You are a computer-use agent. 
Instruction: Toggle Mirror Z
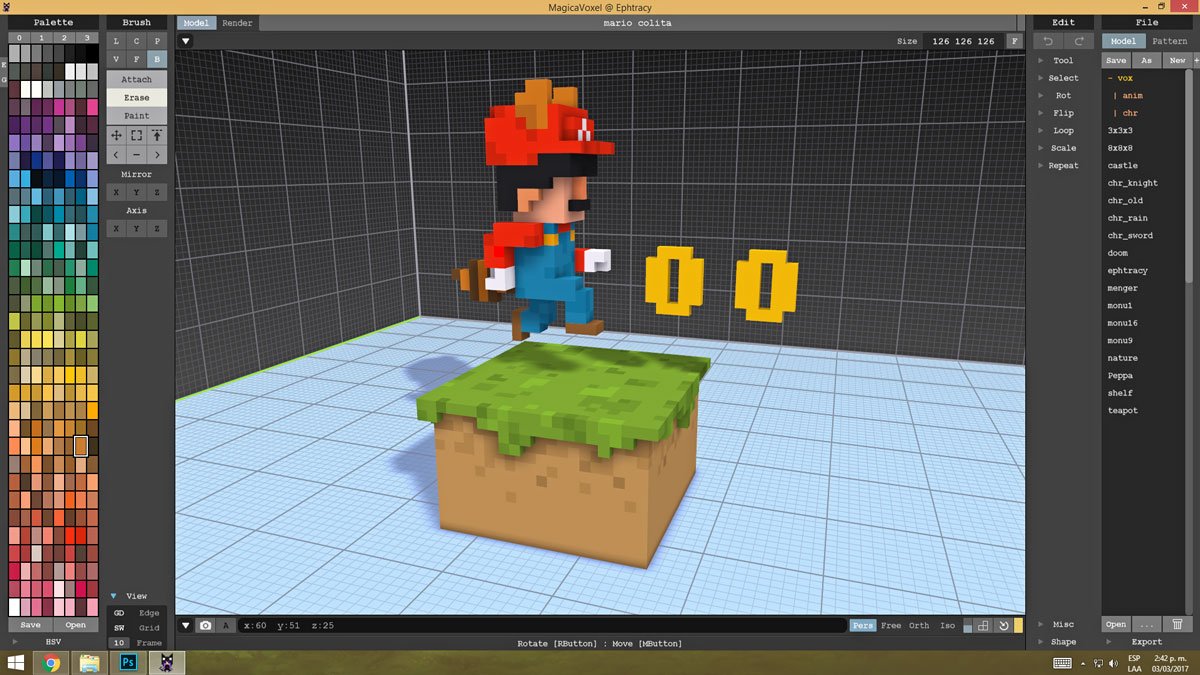tap(157, 192)
